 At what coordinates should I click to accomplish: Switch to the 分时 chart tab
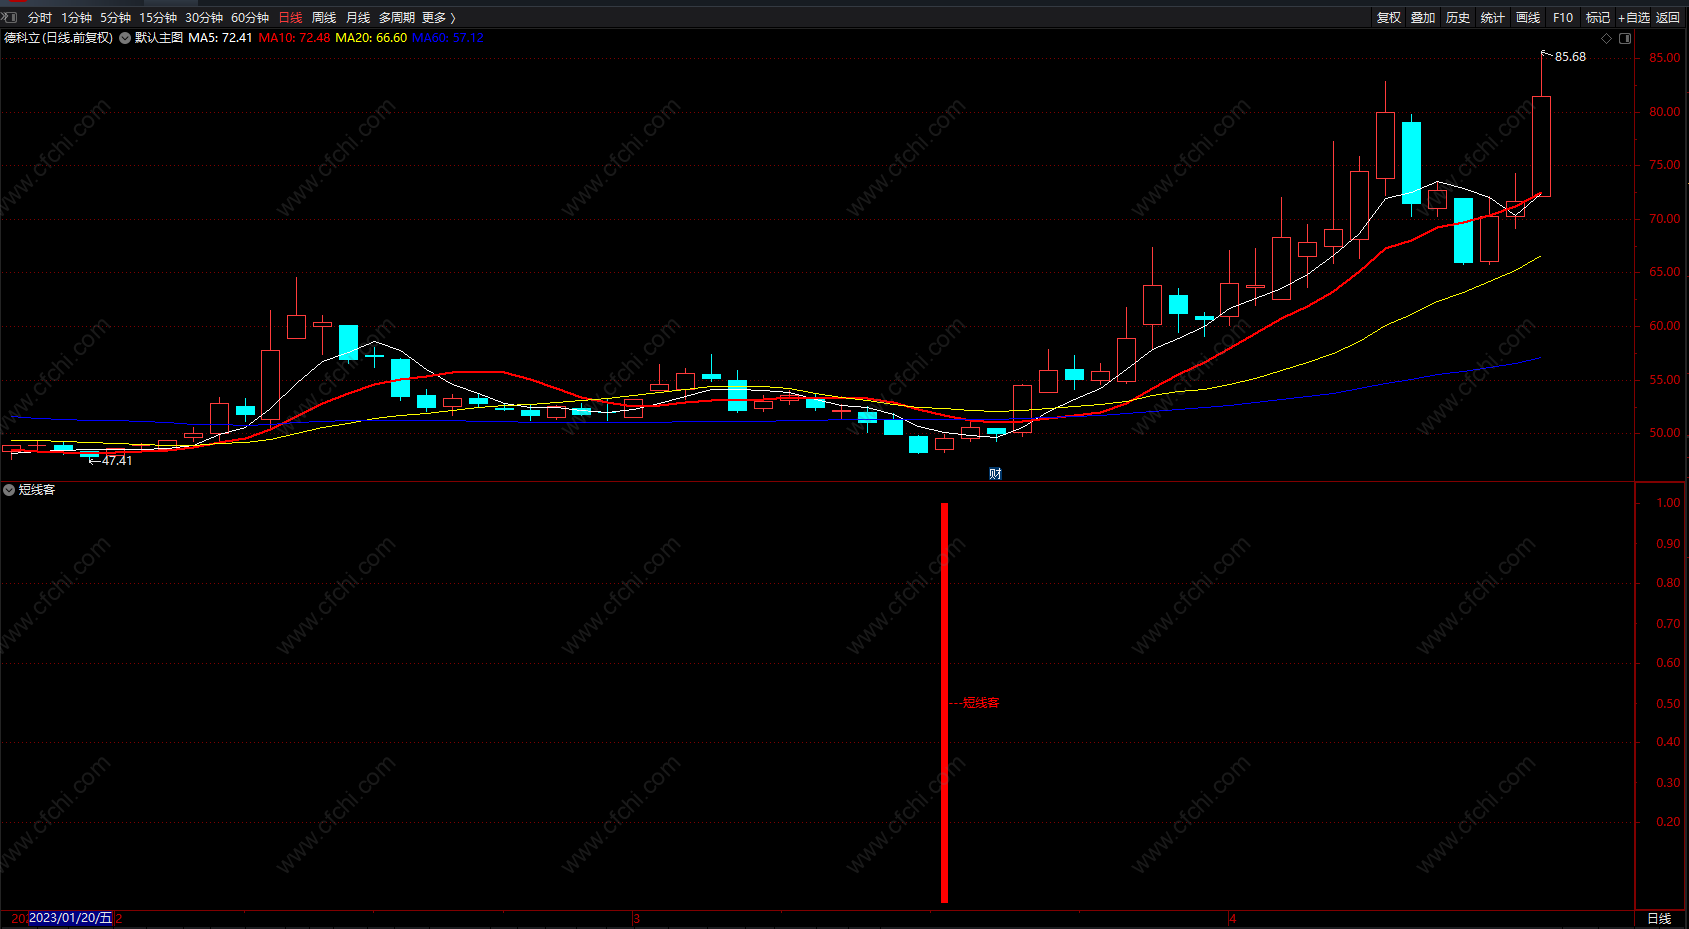39,18
